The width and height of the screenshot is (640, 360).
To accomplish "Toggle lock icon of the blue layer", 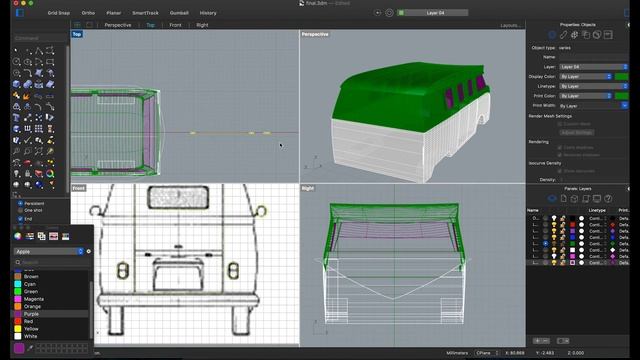I will (x=563, y=237).
